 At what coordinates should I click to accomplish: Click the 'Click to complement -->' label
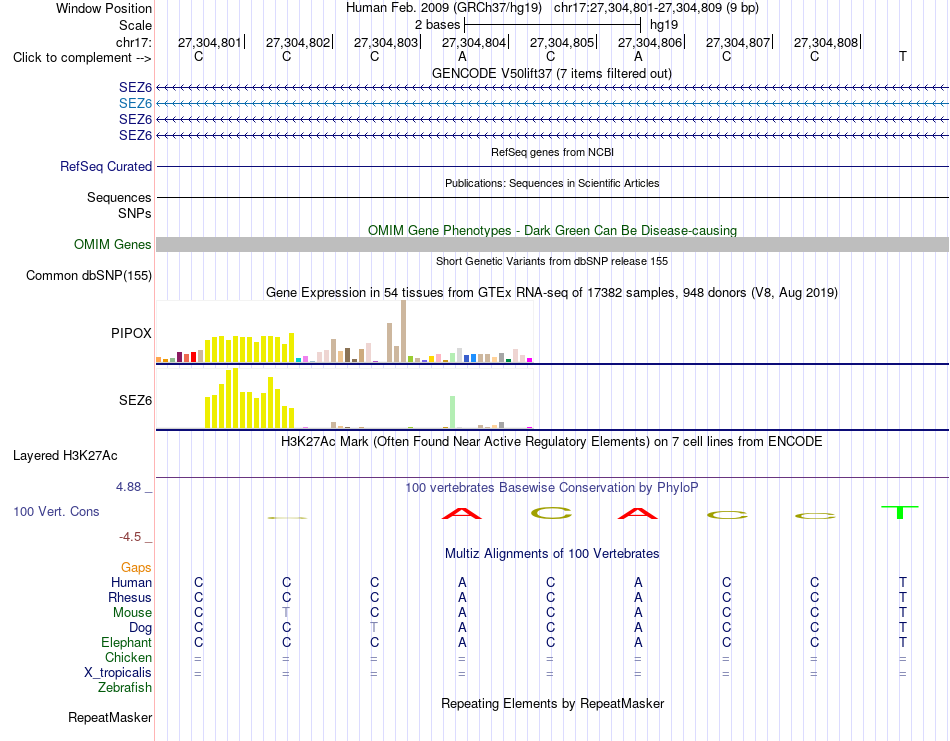click(x=82, y=58)
